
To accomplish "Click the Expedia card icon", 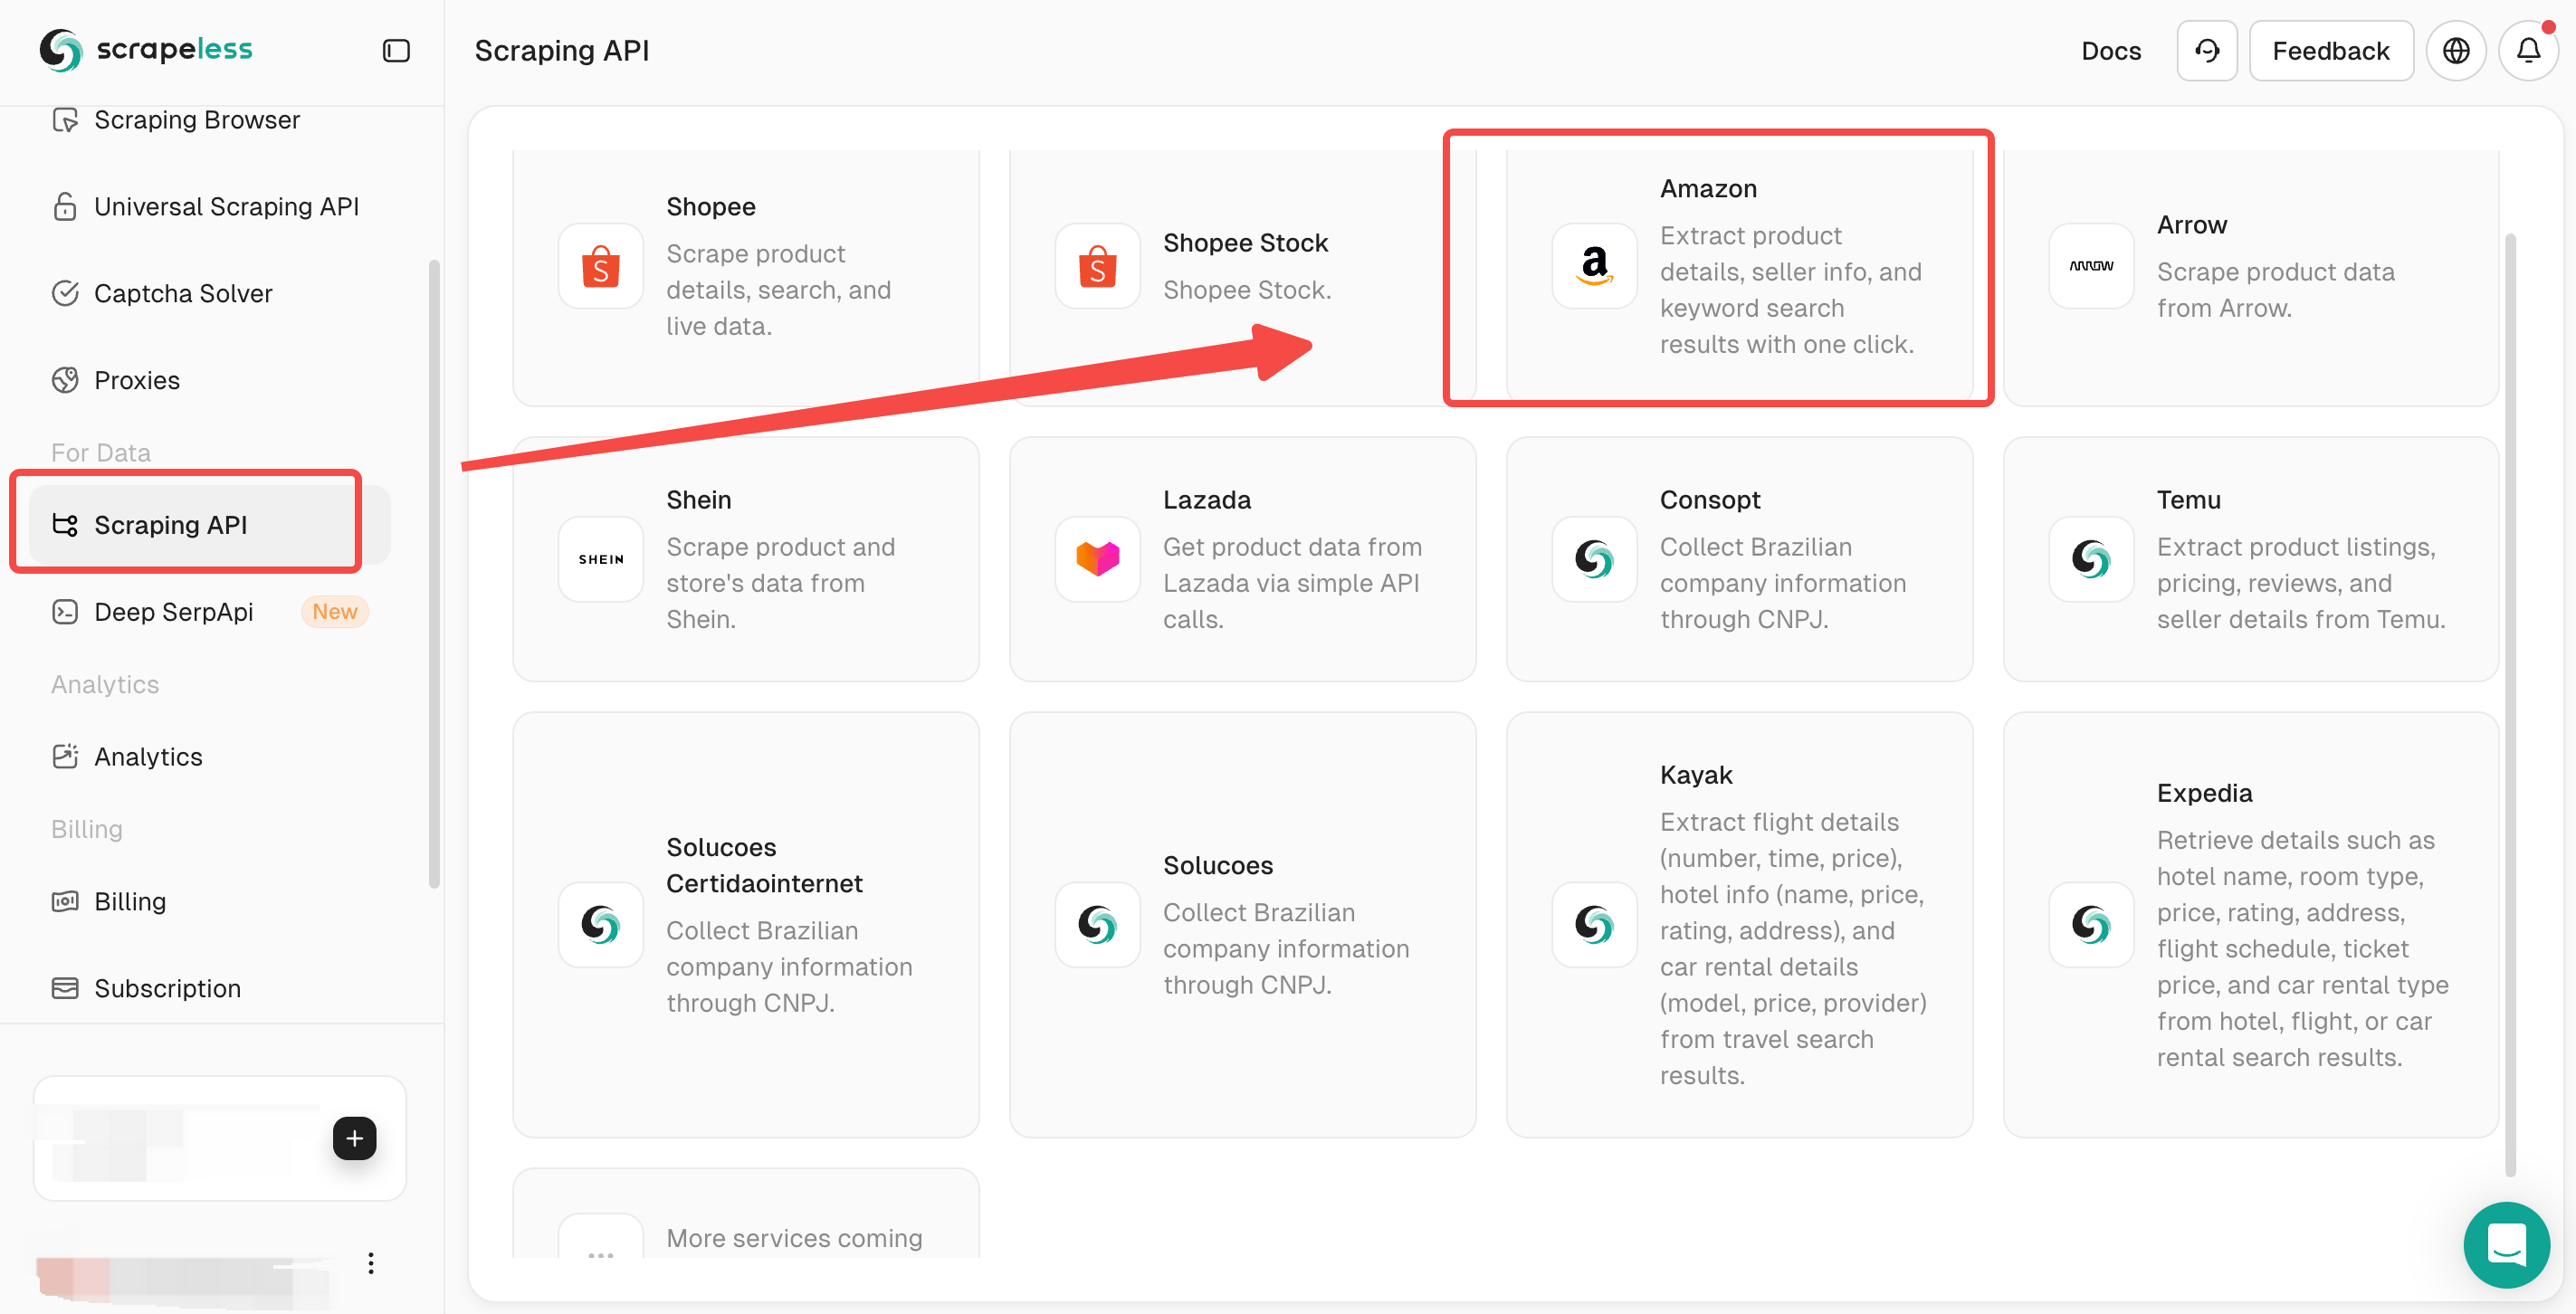I will click(x=2092, y=925).
